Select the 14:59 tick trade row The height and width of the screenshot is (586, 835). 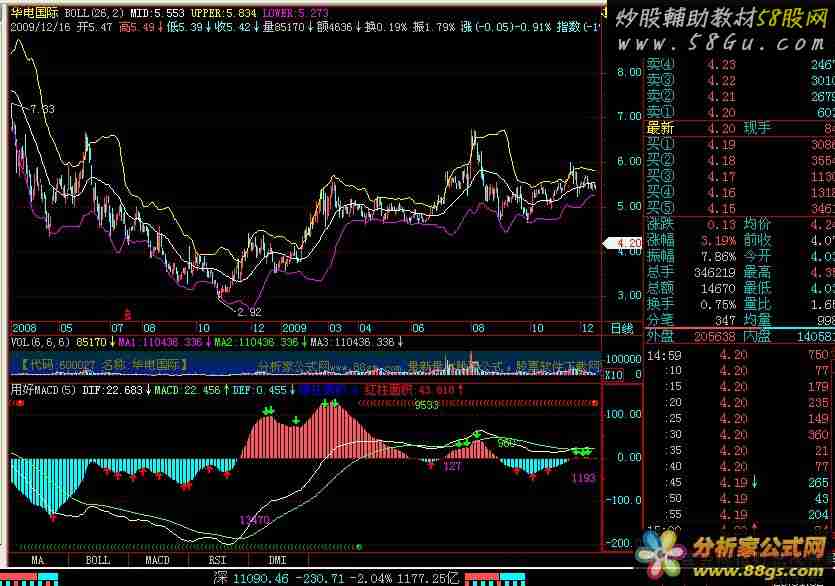pyautogui.click(x=740, y=355)
